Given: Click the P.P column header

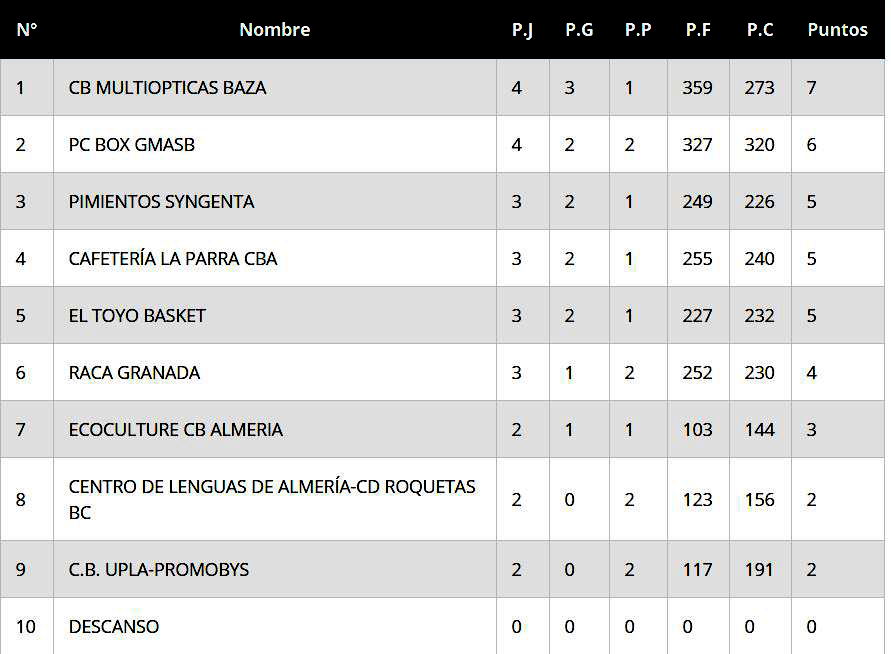Looking at the screenshot, I should [x=638, y=30].
